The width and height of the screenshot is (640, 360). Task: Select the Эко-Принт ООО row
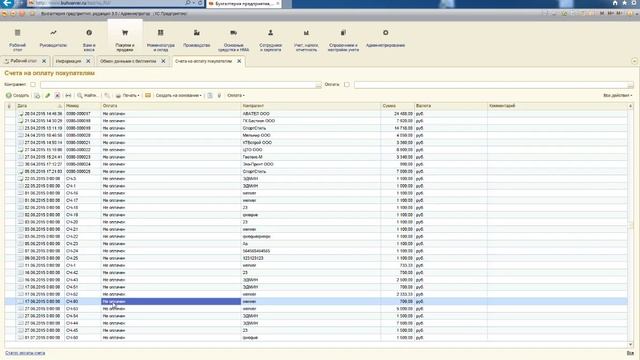coord(316,164)
